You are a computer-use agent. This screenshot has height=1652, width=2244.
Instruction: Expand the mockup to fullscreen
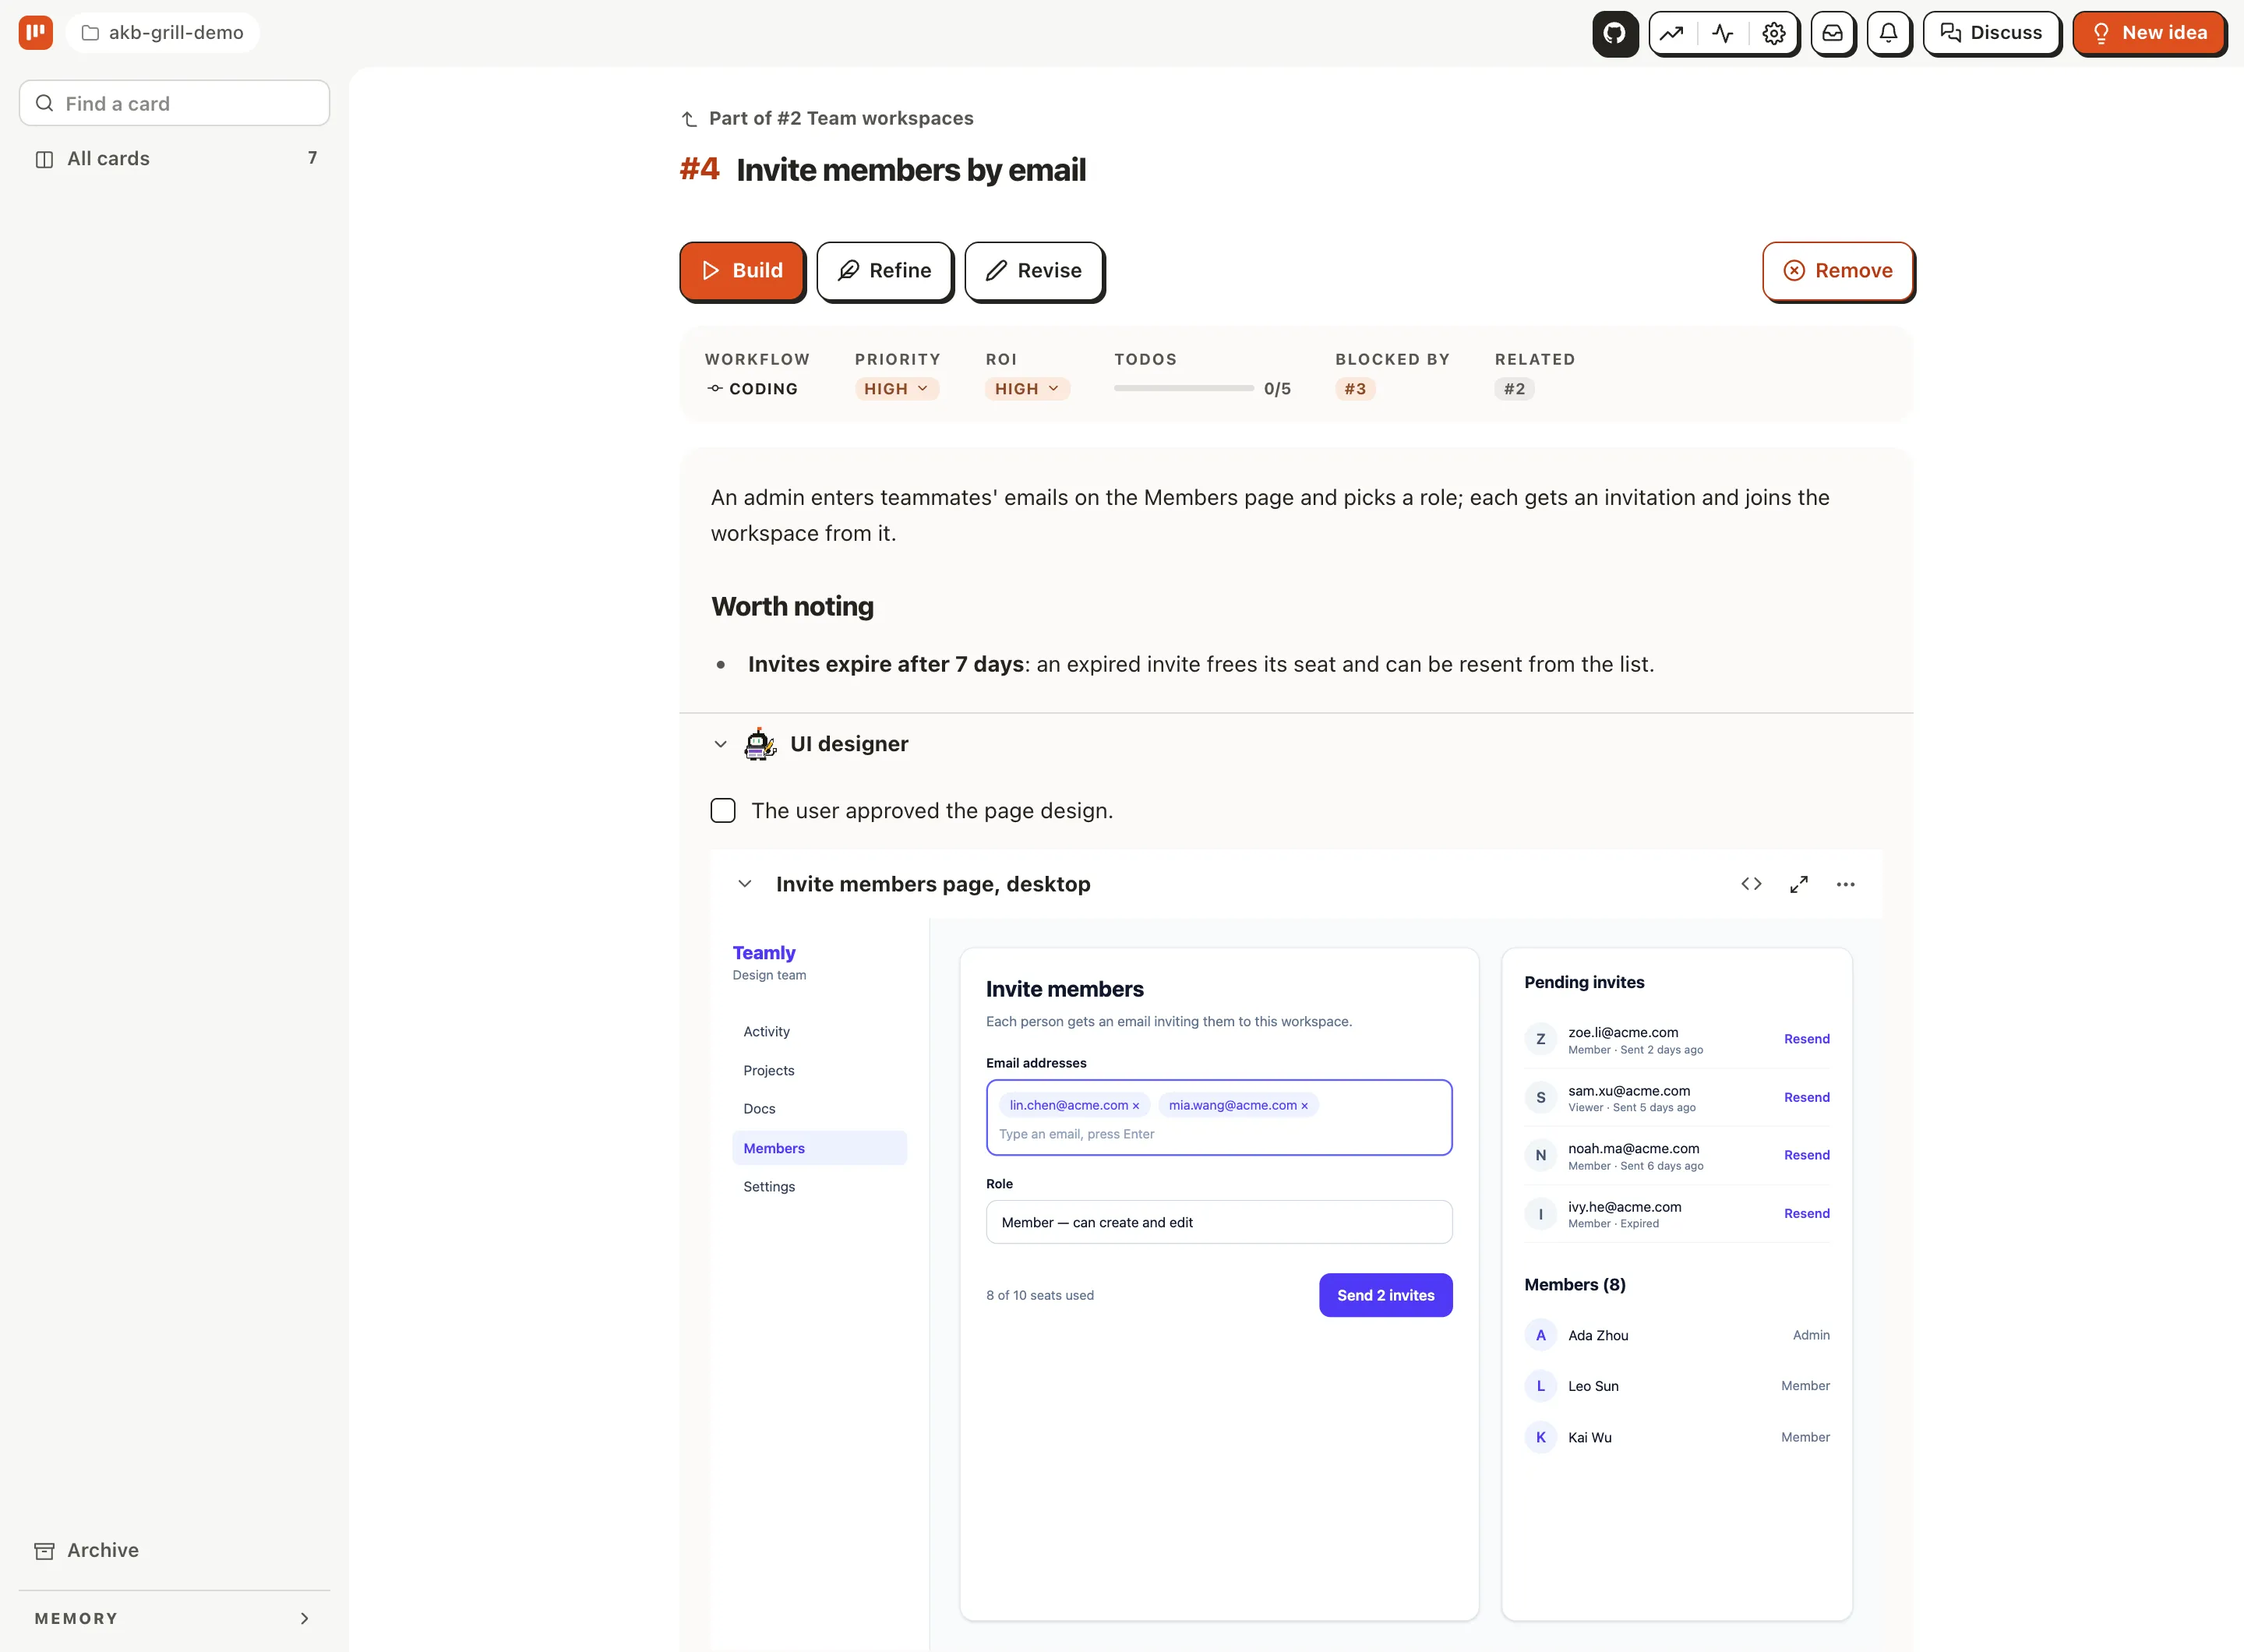tap(1799, 884)
